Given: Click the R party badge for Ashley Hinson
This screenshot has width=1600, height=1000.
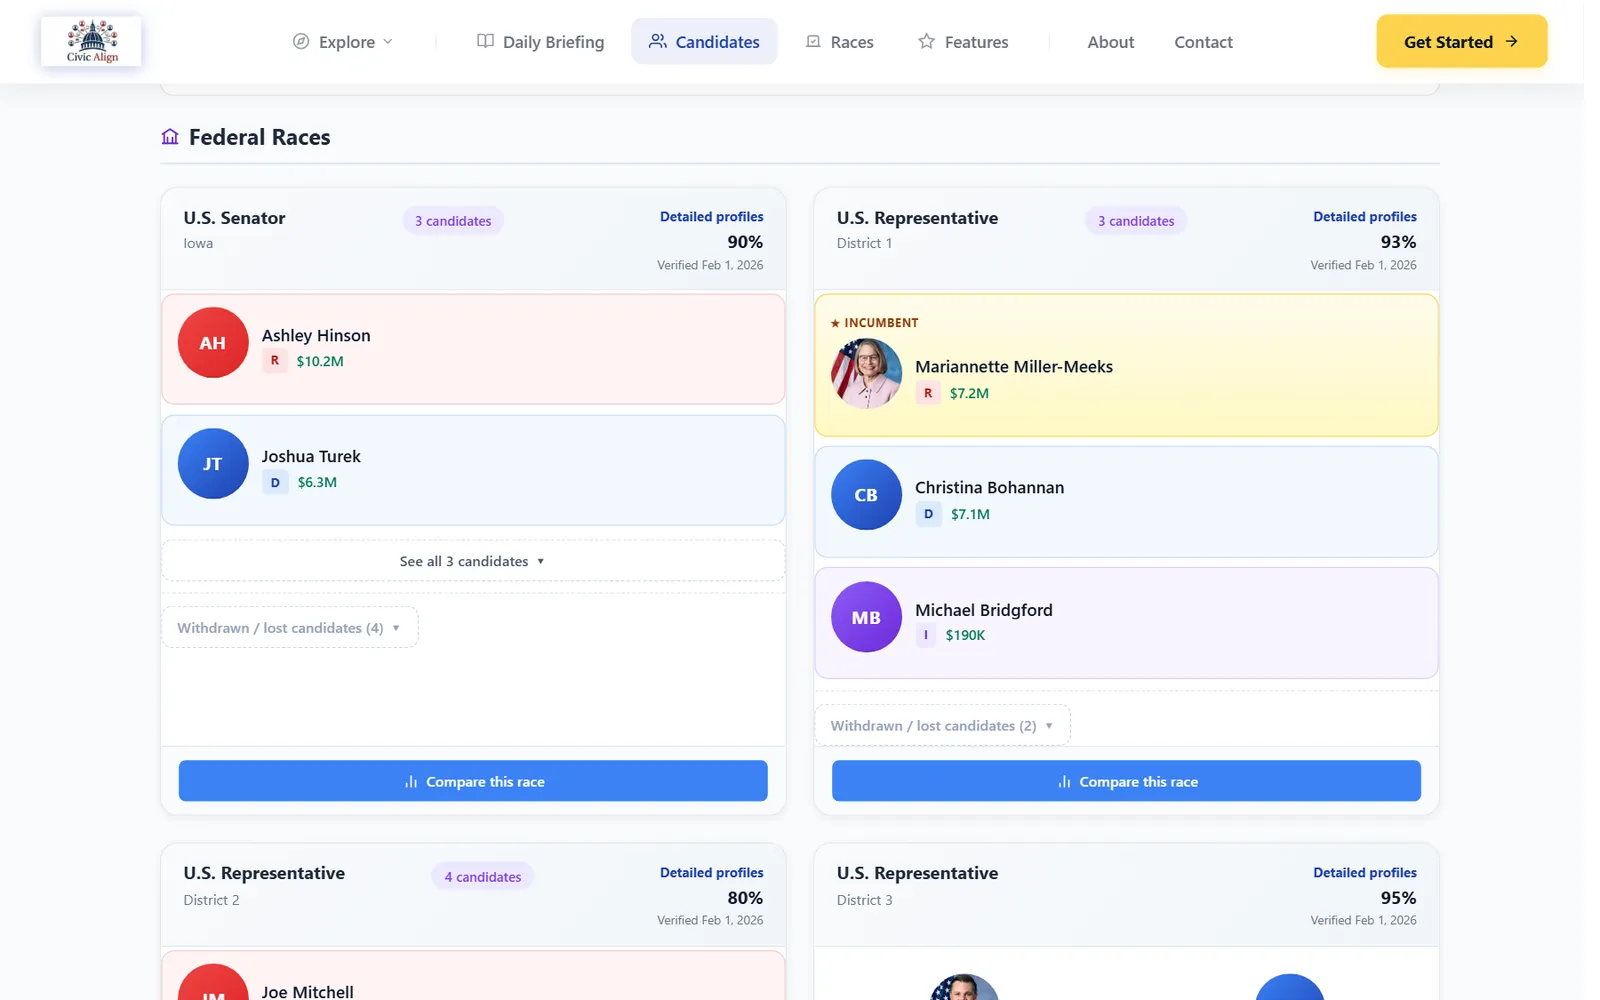Looking at the screenshot, I should pos(275,361).
